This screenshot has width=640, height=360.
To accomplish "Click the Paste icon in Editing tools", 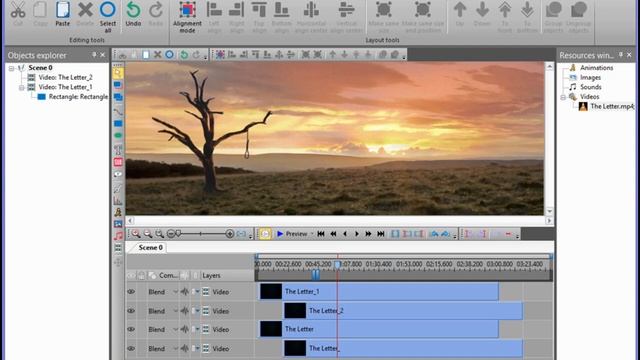I will pos(62,10).
